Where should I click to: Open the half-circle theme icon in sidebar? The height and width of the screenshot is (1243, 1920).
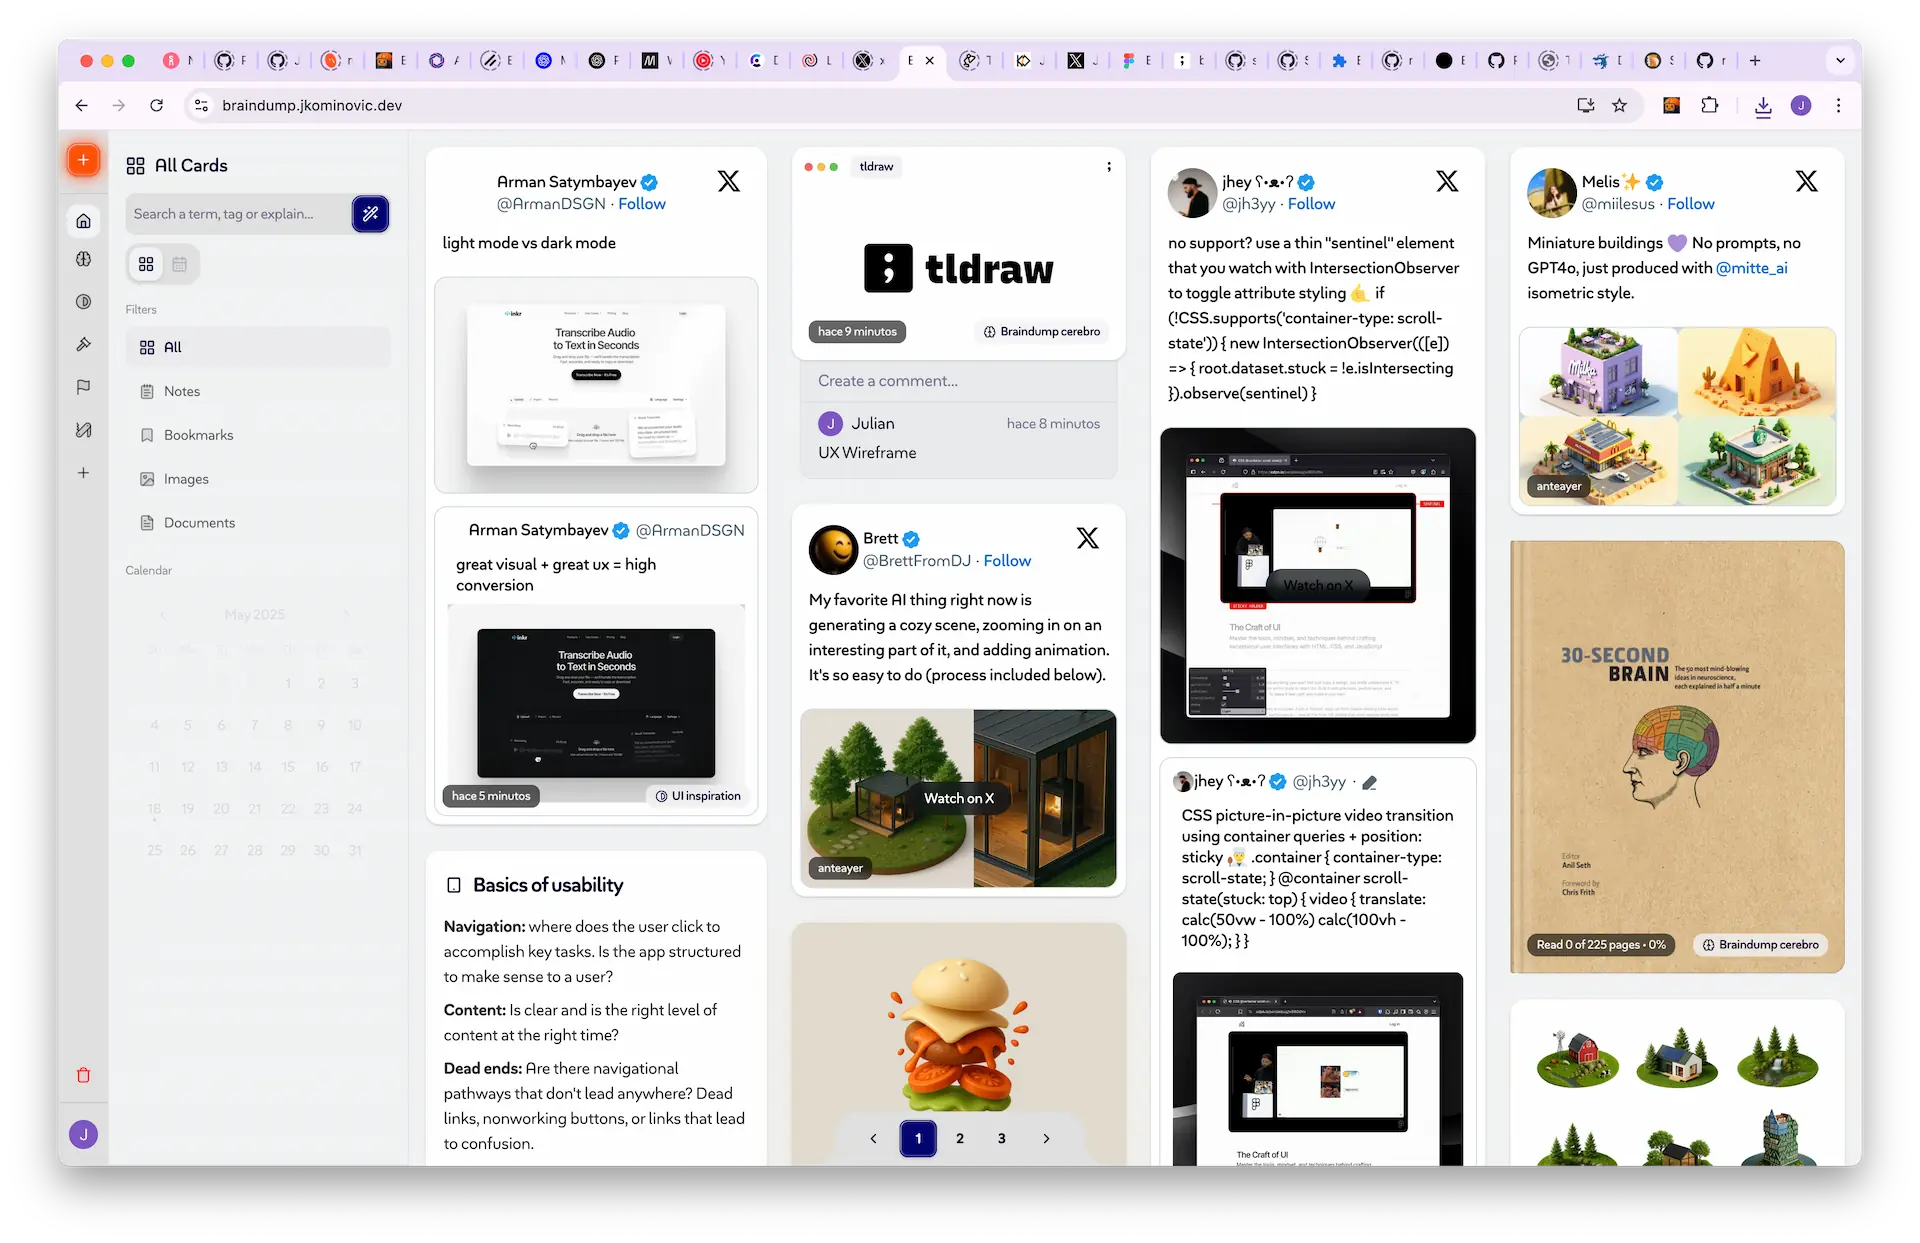pos(84,302)
